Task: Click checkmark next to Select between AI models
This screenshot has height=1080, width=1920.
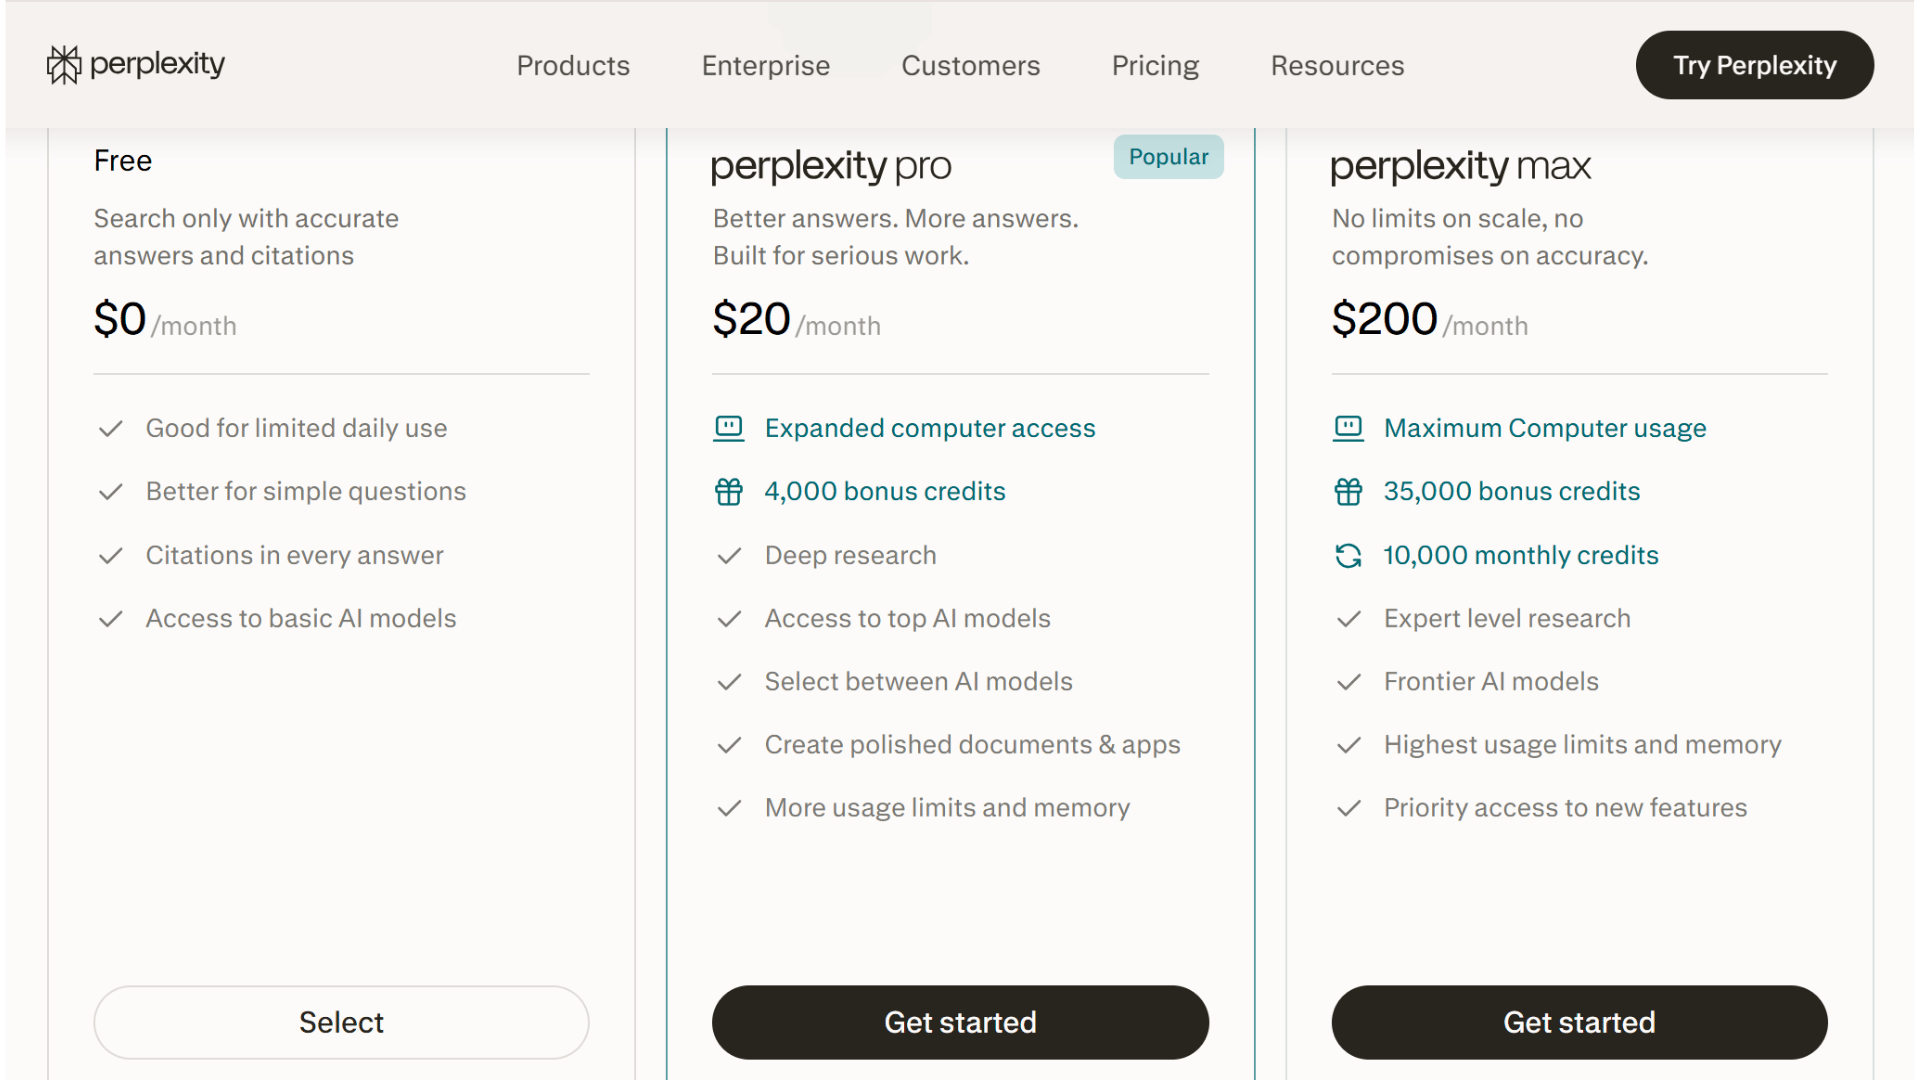Action: pos(729,682)
